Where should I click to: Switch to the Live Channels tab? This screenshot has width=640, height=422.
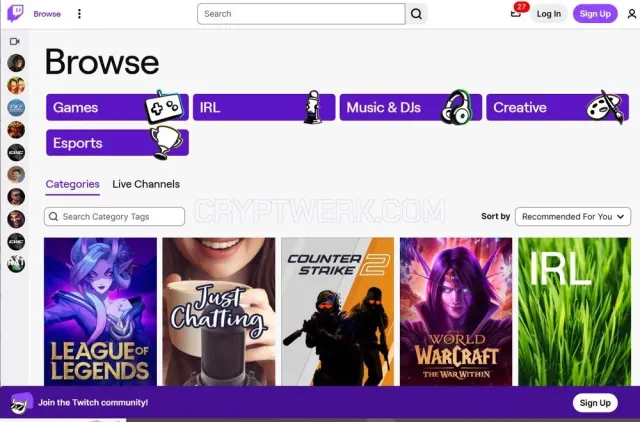pyautogui.click(x=146, y=184)
